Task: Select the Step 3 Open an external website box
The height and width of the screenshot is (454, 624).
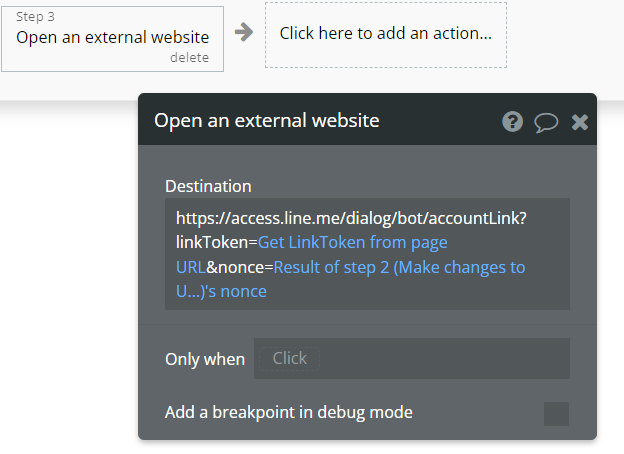Action: 113,39
